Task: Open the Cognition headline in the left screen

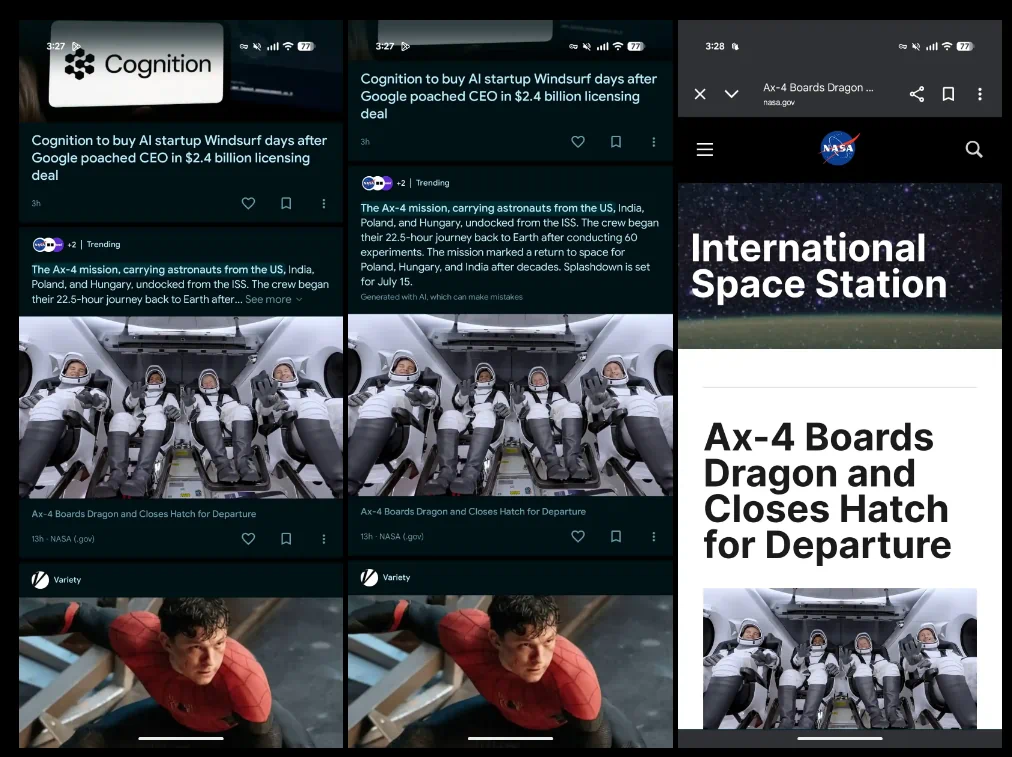Action: coord(179,158)
